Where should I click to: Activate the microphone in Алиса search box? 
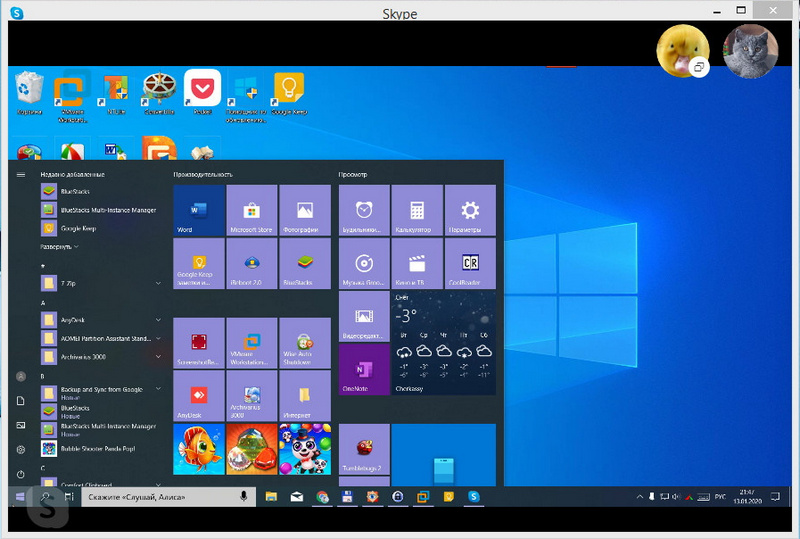[x=244, y=497]
